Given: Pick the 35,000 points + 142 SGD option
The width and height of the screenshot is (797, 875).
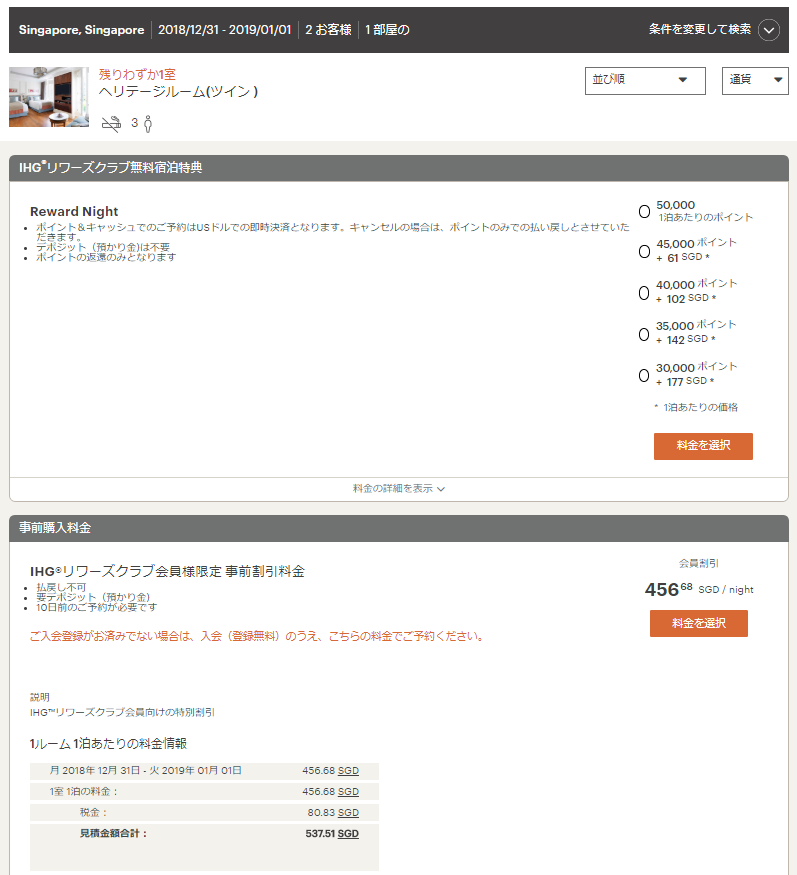Looking at the screenshot, I should pos(644,333).
